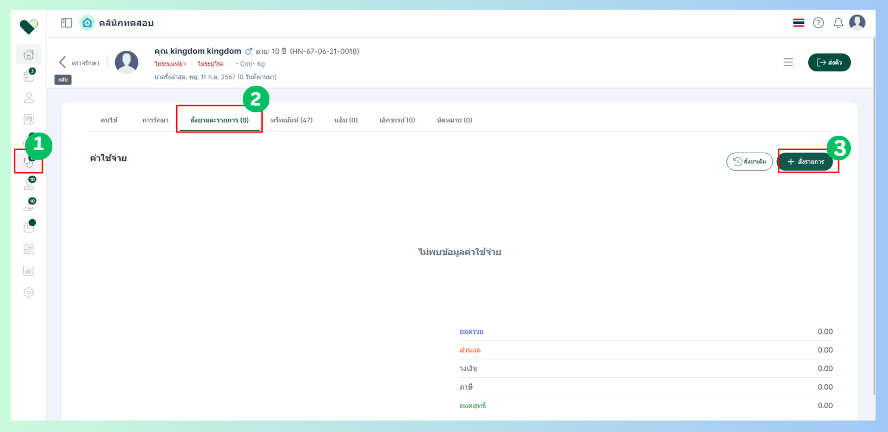Open the notifications bell

838,23
